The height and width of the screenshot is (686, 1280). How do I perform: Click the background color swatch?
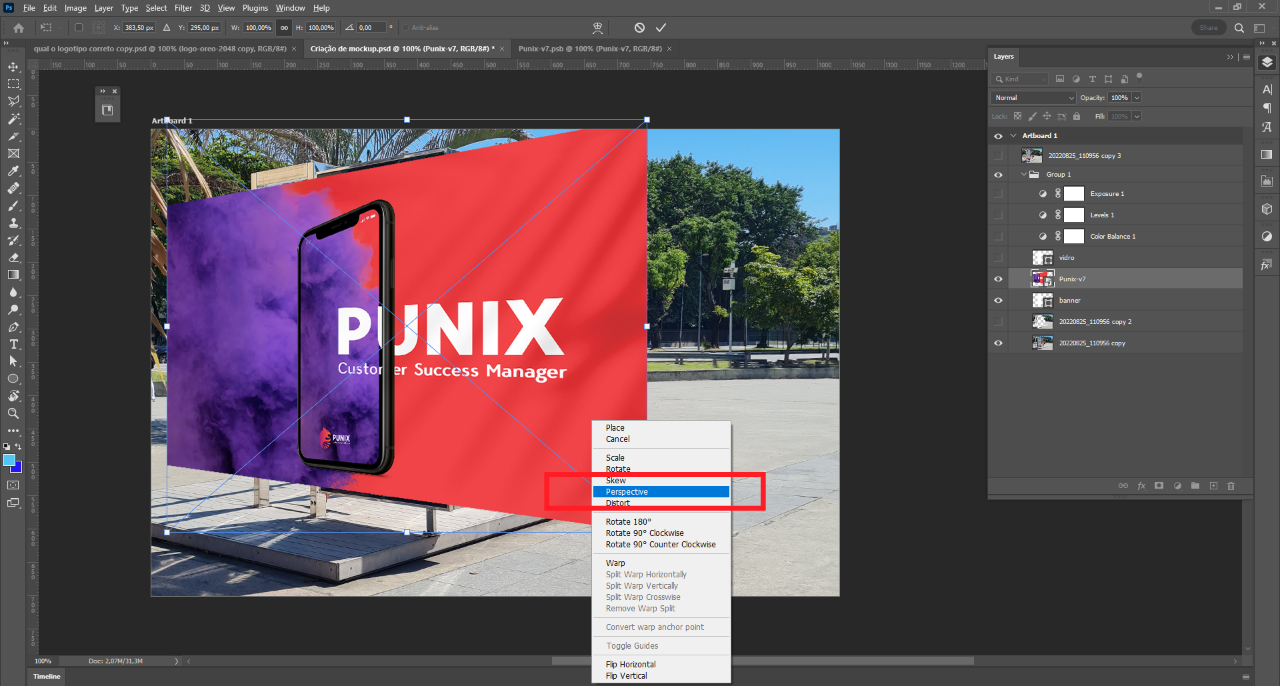[x=17, y=468]
